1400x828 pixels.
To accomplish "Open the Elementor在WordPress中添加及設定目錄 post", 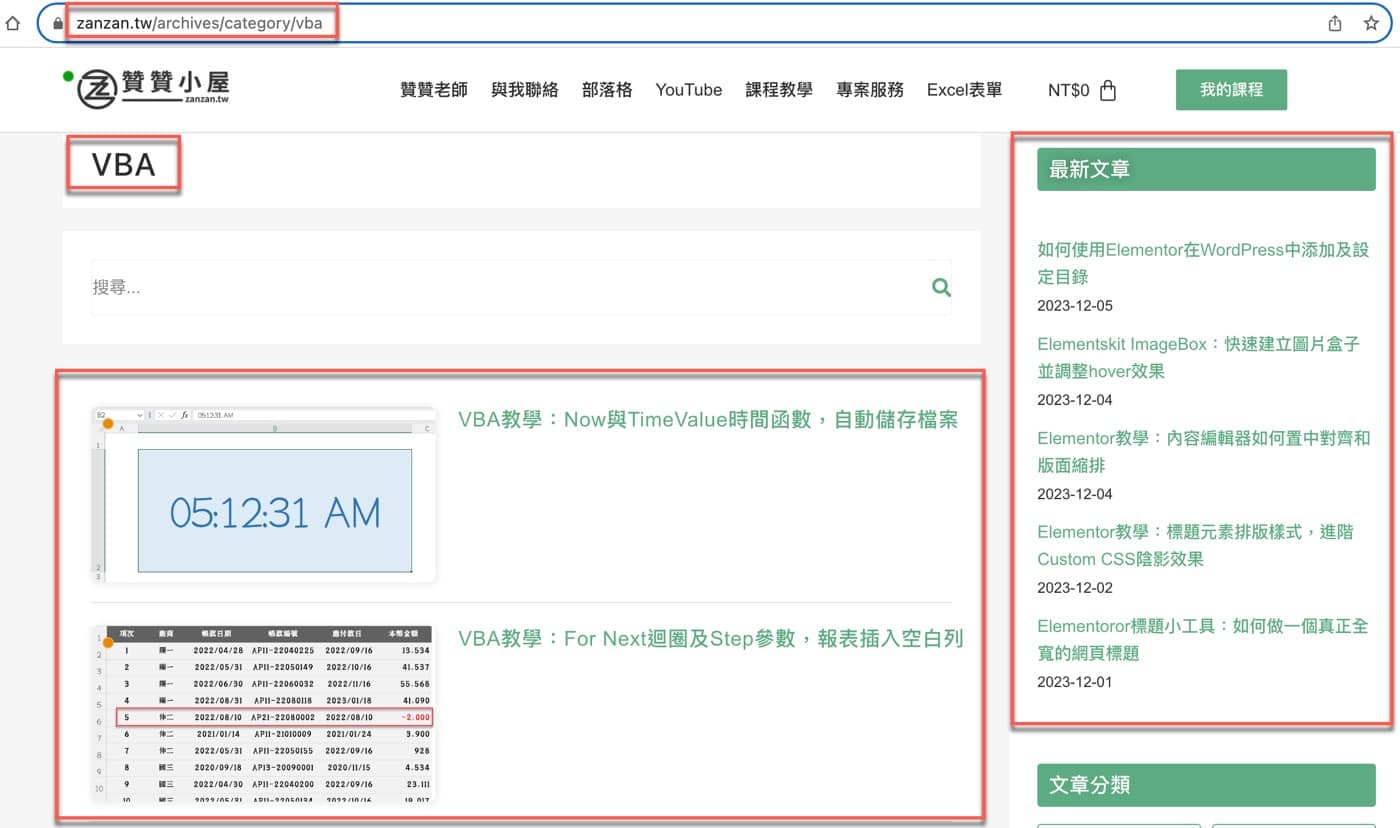I will 1203,263.
